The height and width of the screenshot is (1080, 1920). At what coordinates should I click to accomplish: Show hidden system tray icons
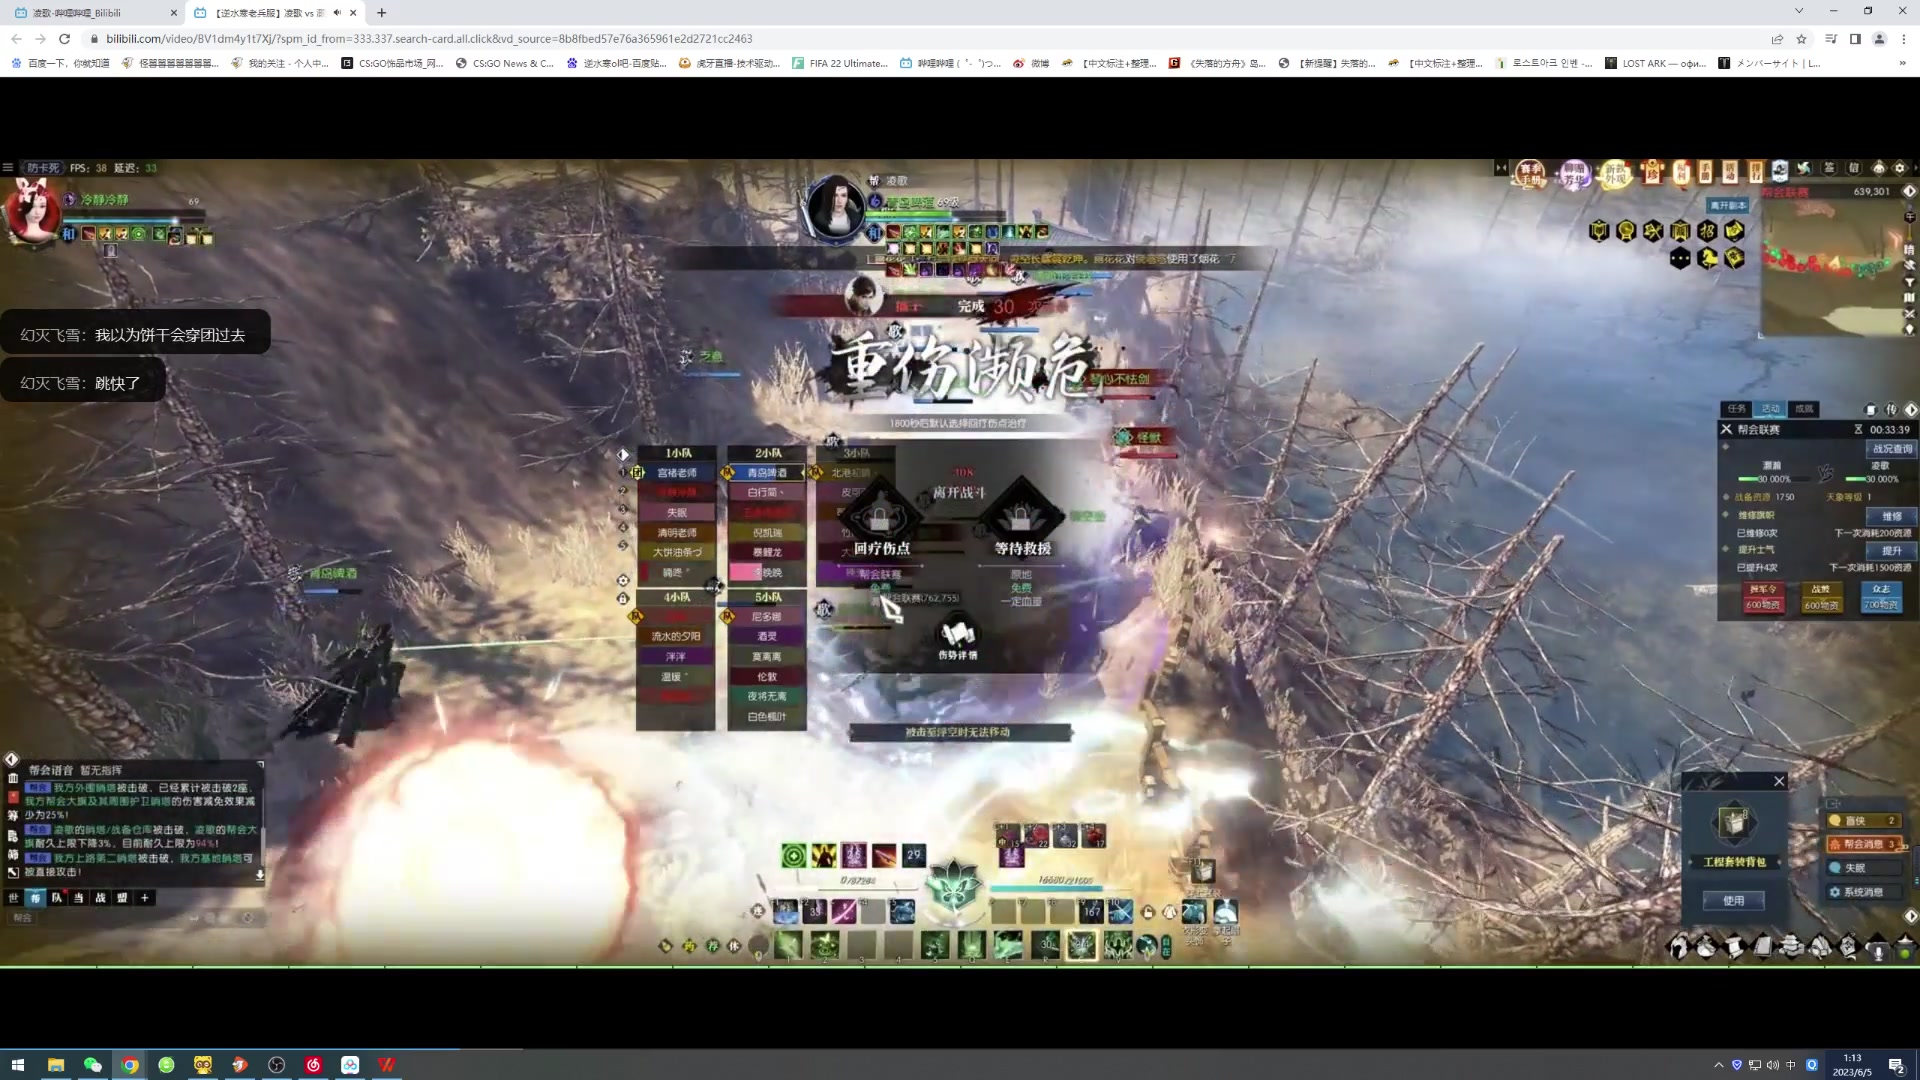tap(1718, 1065)
